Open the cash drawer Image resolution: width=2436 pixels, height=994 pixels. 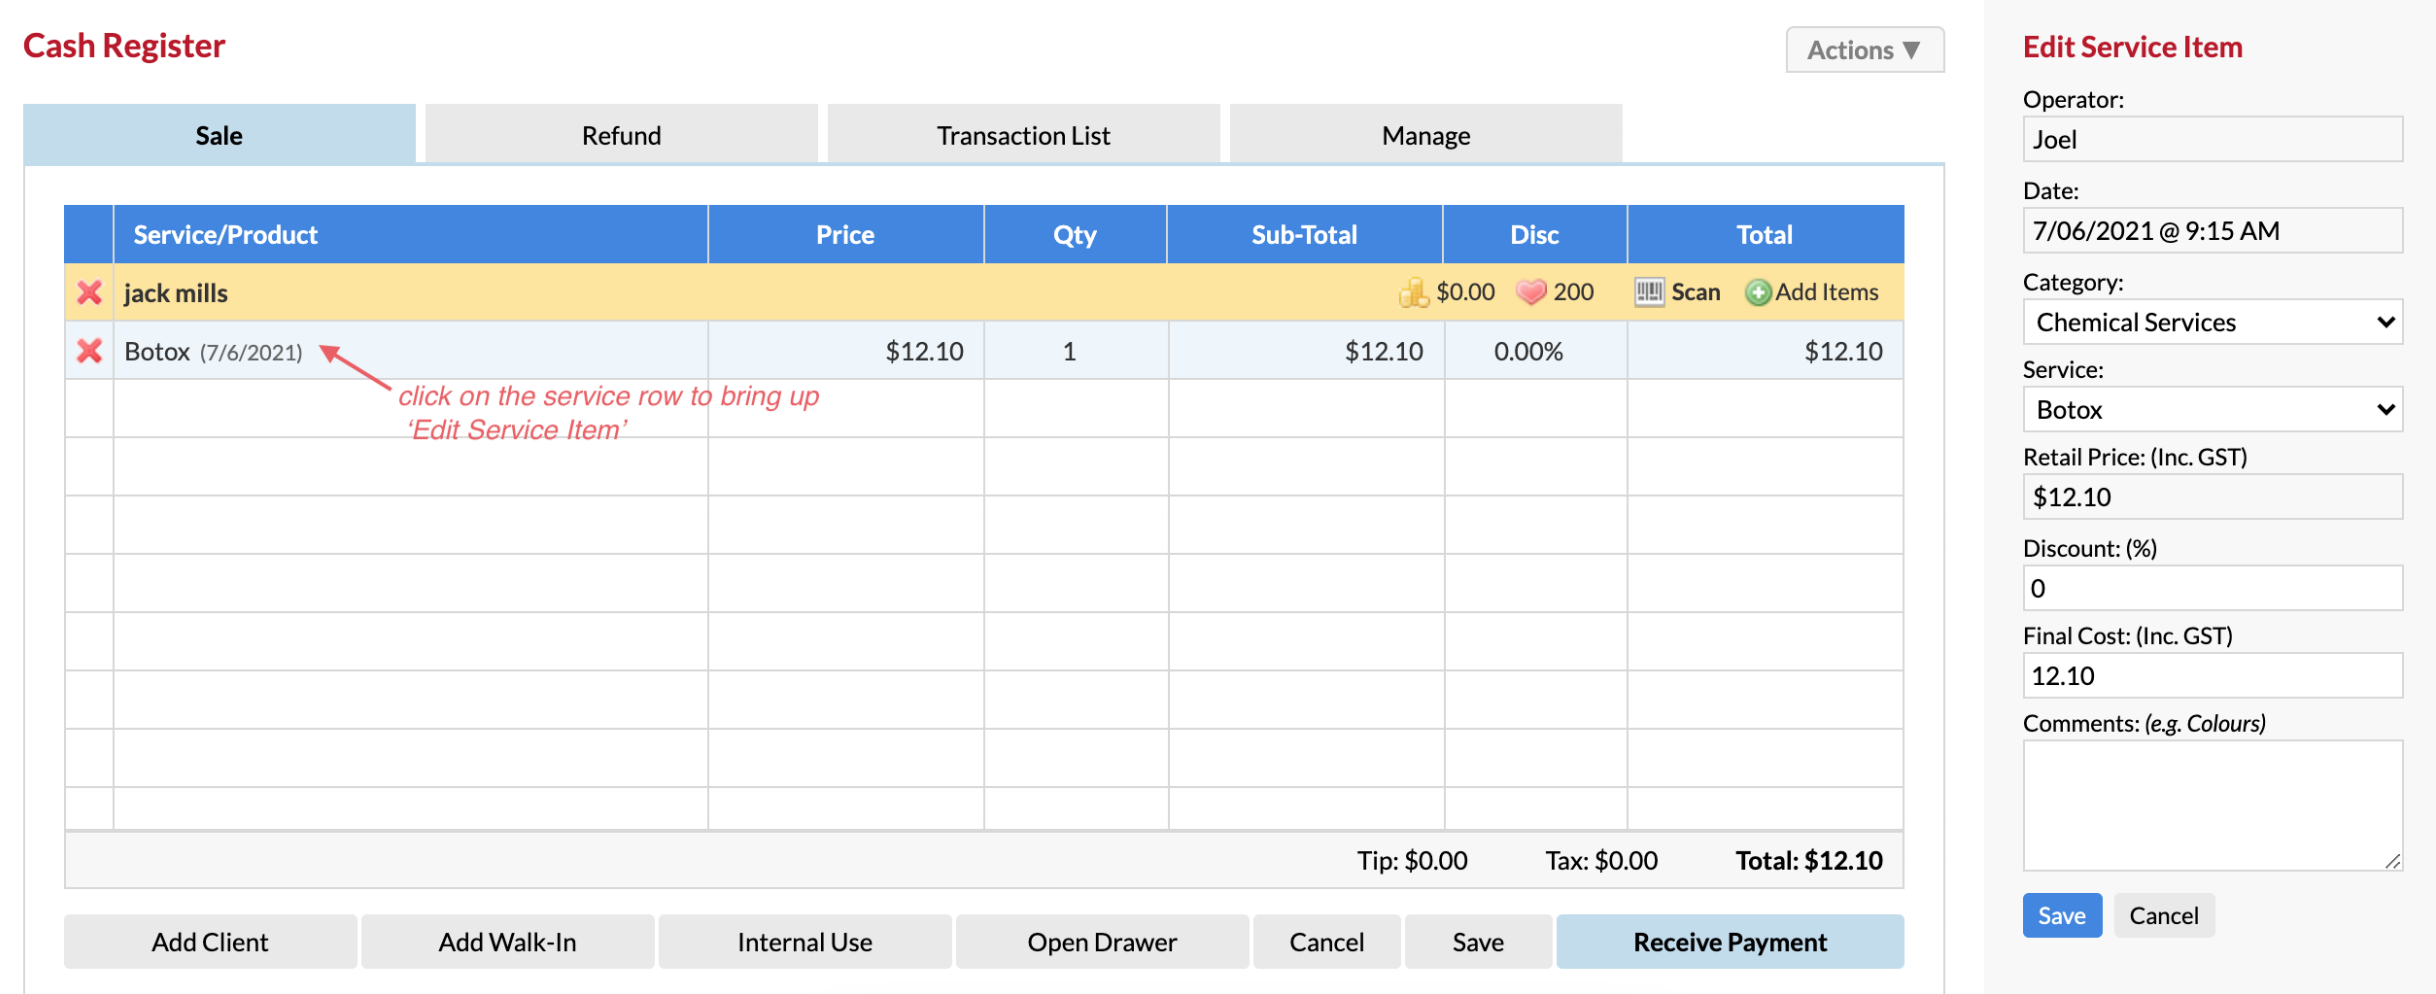click(x=1102, y=941)
